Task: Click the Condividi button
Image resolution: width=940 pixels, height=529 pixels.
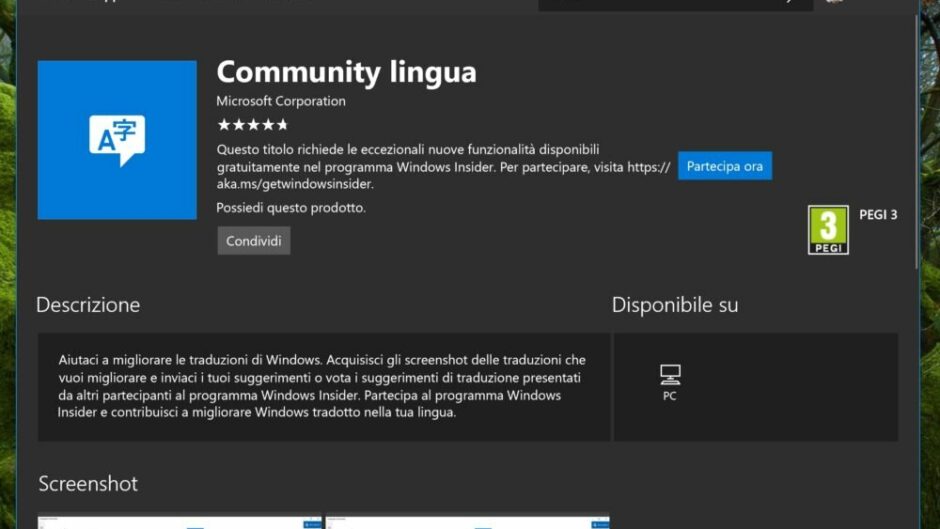Action: click(x=254, y=241)
